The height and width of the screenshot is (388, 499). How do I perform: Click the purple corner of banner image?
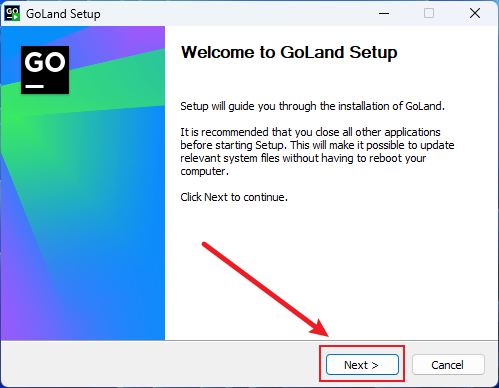[x=8, y=320]
